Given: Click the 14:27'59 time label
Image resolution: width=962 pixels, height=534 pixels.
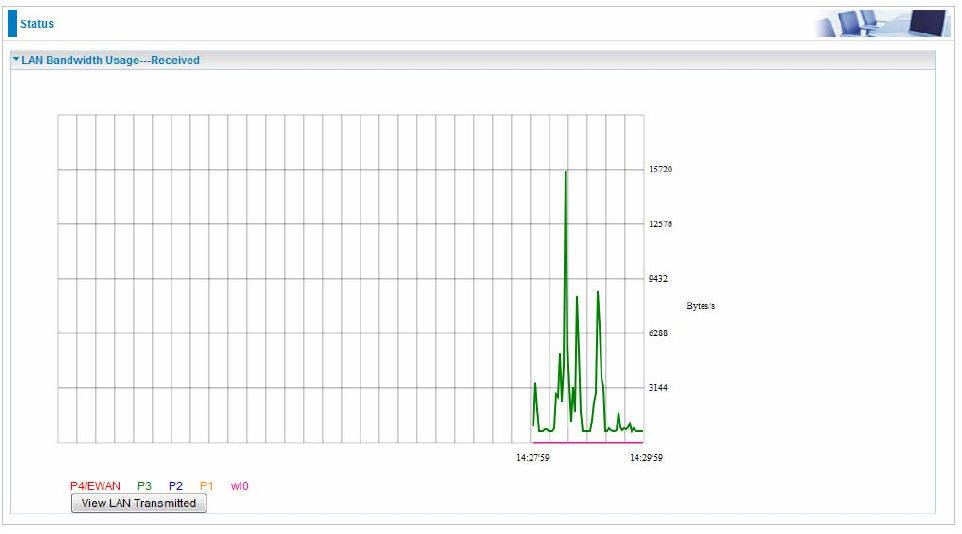Looking at the screenshot, I should (533, 457).
